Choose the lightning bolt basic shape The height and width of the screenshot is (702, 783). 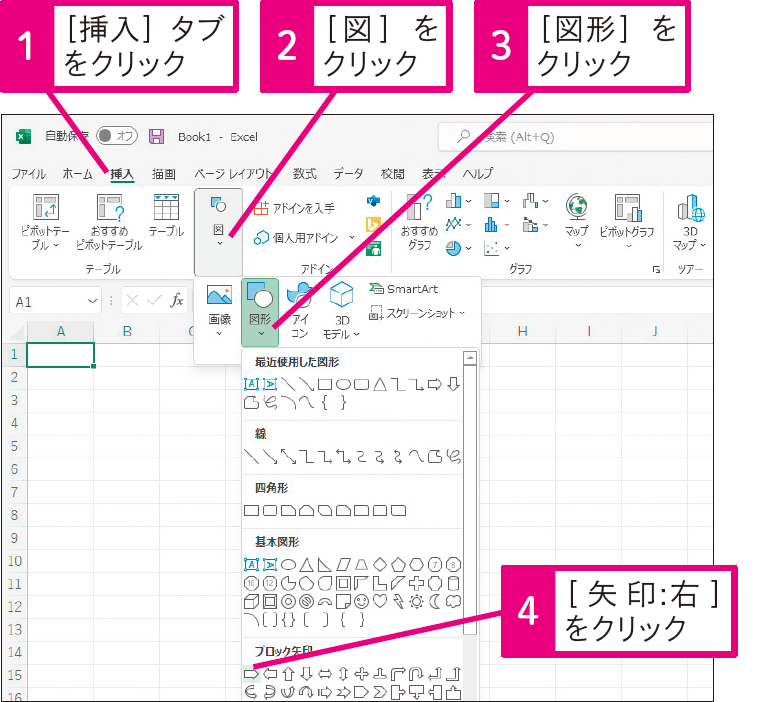pyautogui.click(x=398, y=602)
